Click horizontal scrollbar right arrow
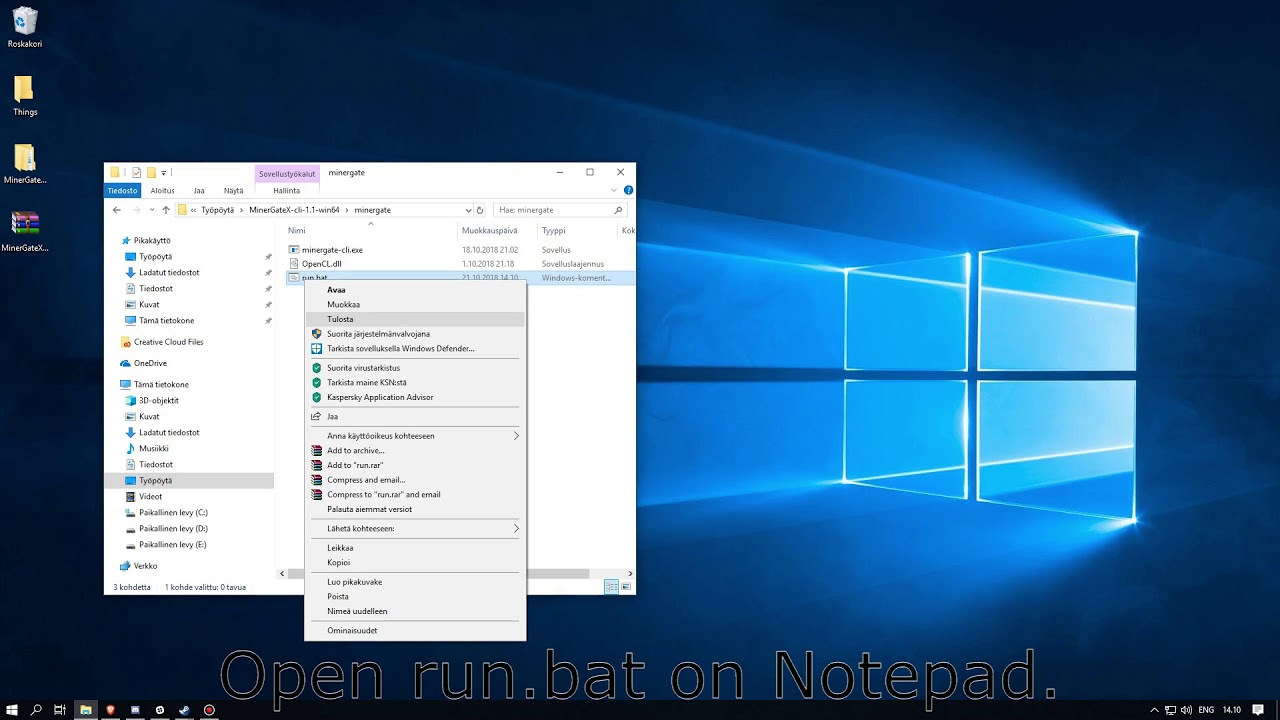This screenshot has height=720, width=1280. (x=630, y=574)
